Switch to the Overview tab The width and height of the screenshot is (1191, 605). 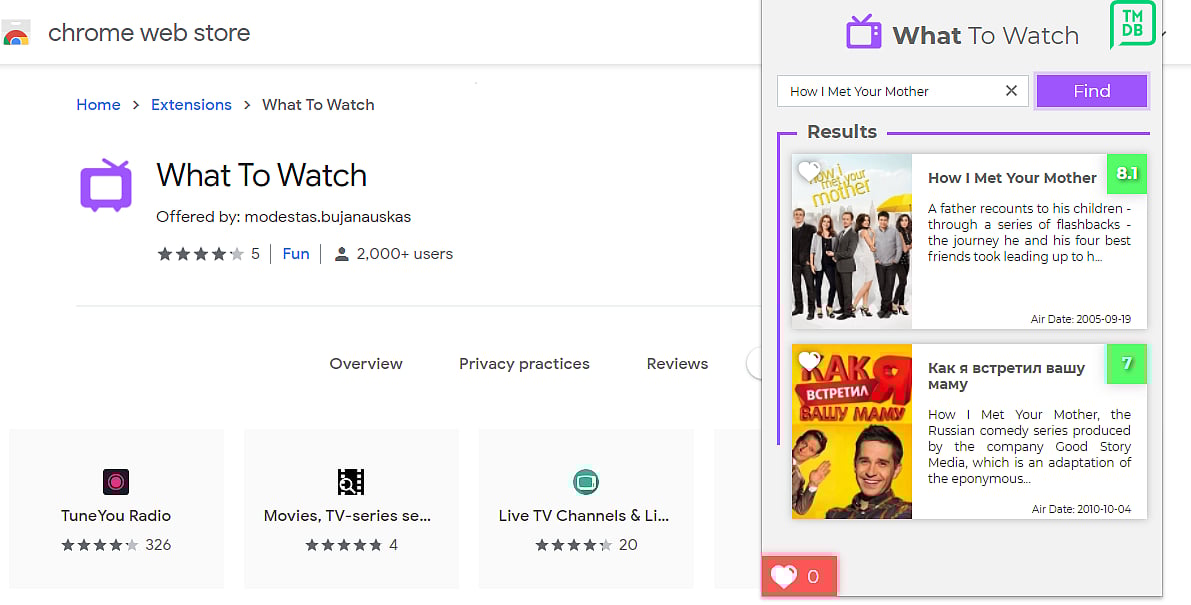pos(366,363)
